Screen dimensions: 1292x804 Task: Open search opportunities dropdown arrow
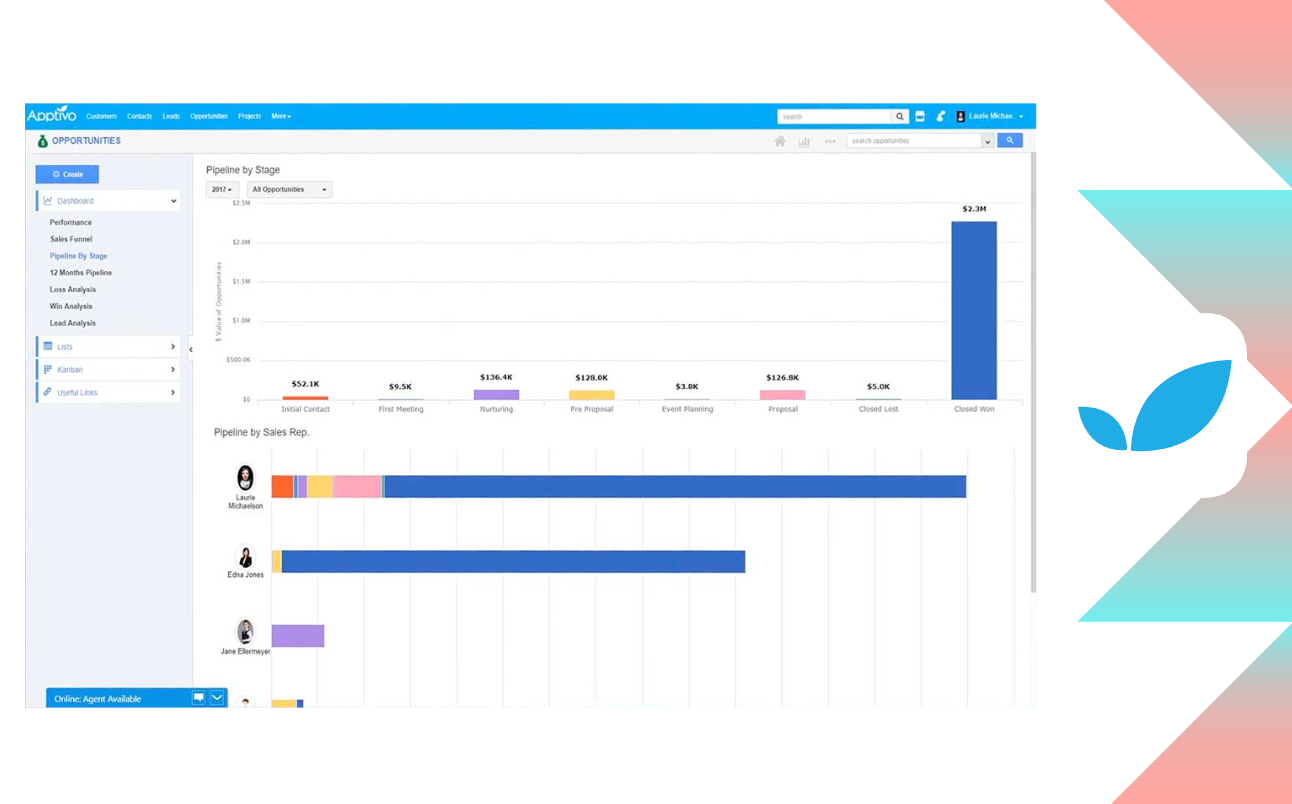tap(988, 141)
